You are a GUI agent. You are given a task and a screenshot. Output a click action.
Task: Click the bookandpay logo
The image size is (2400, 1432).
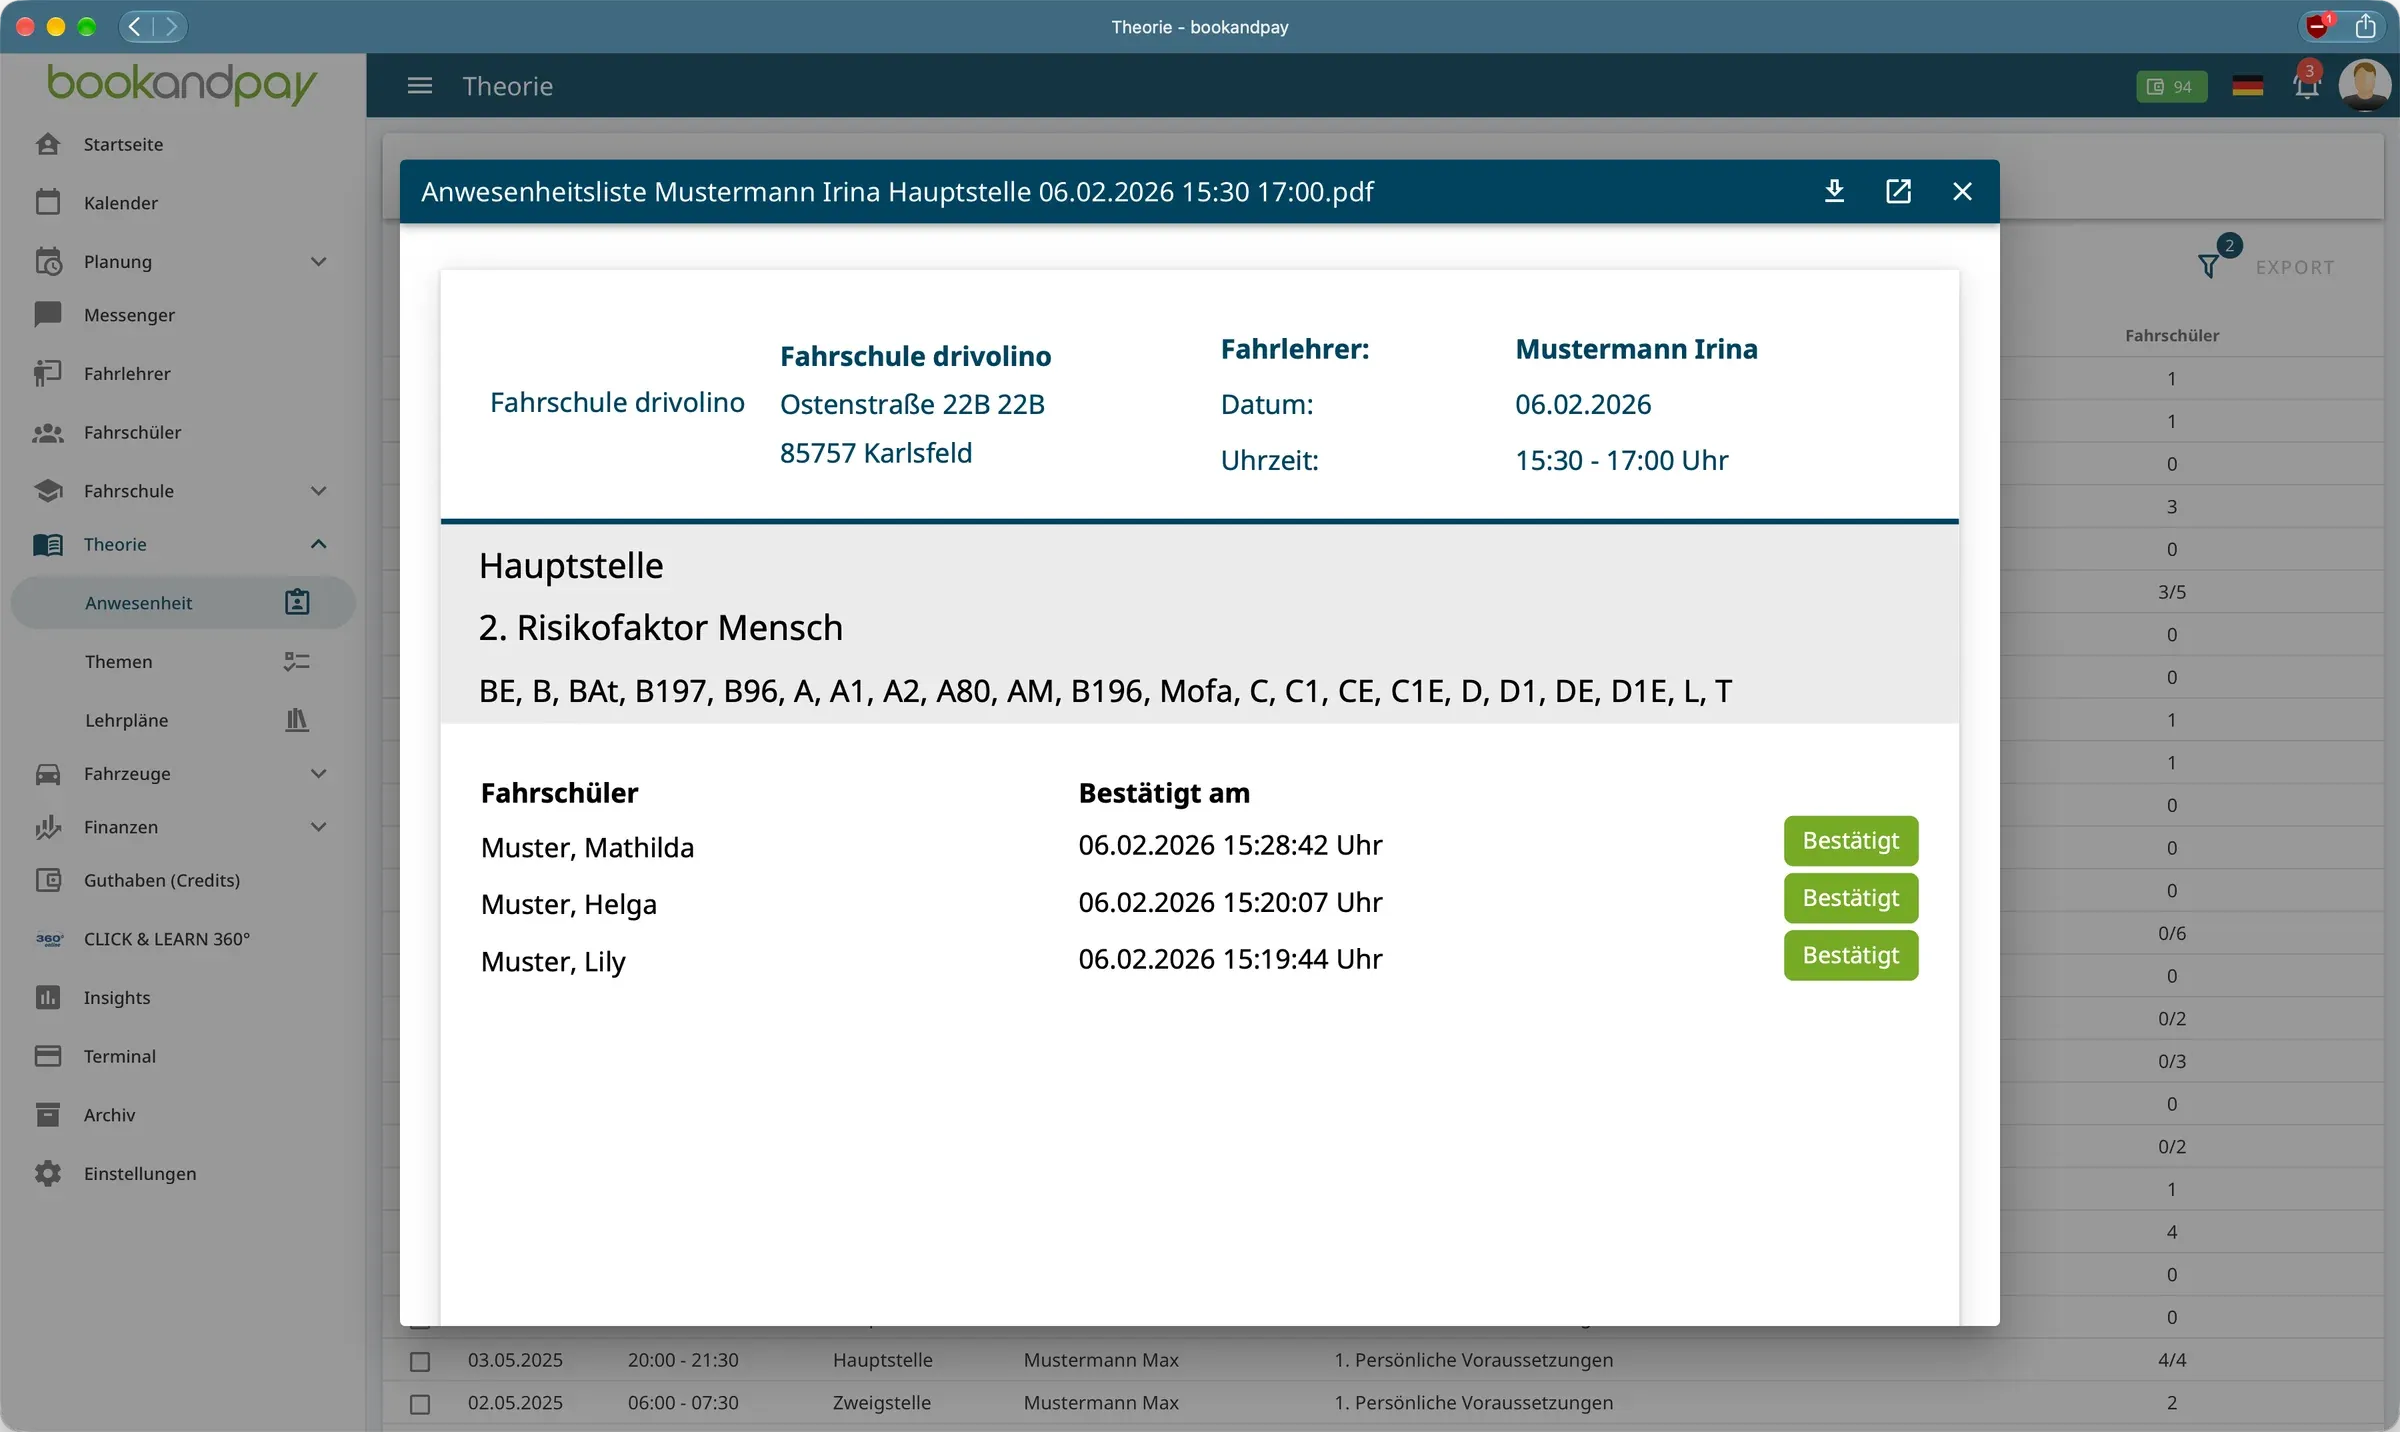coord(182,84)
